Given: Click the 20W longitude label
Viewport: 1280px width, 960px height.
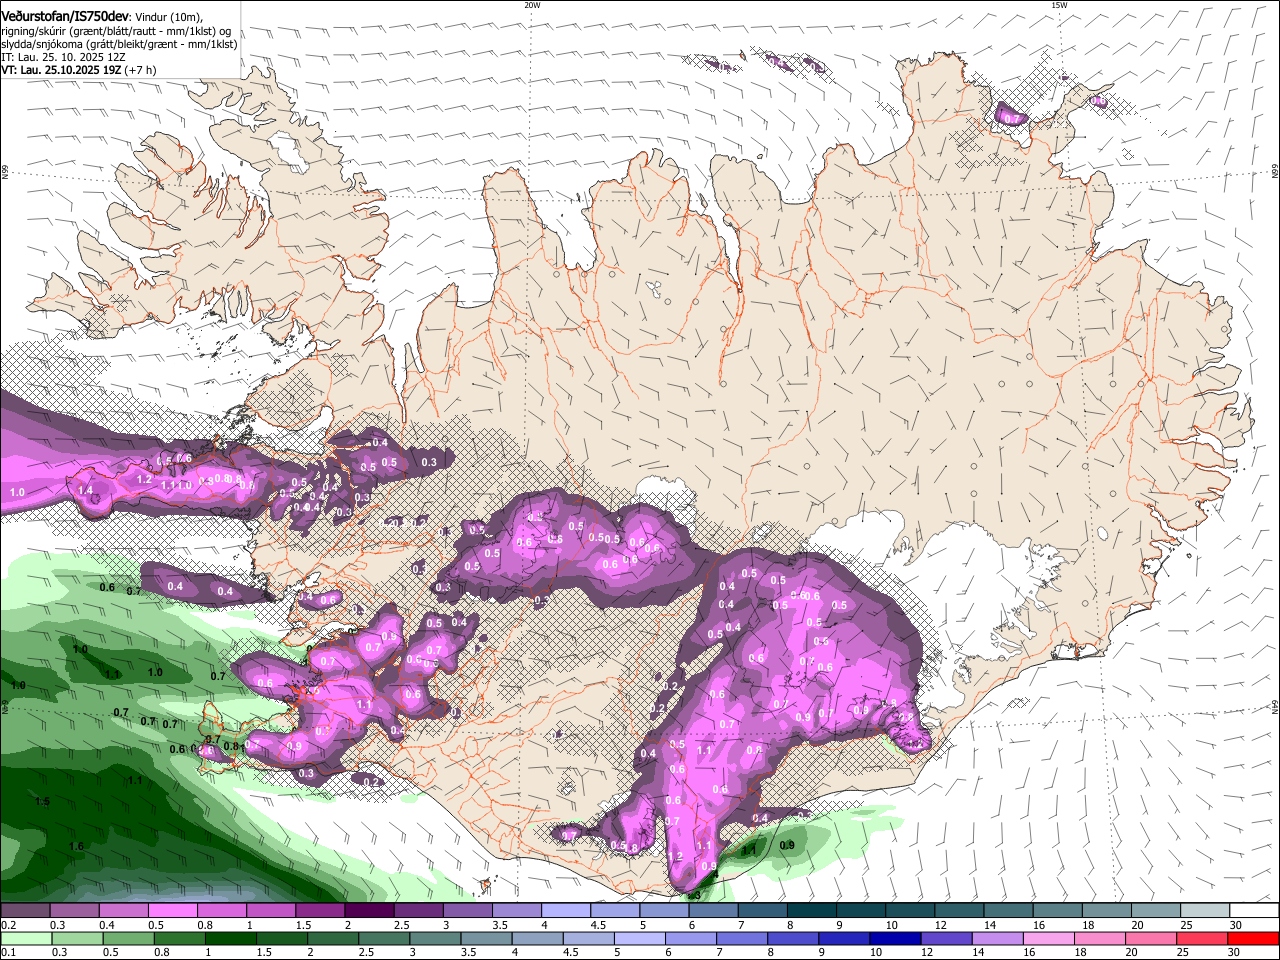Looking at the screenshot, I should (532, 5).
